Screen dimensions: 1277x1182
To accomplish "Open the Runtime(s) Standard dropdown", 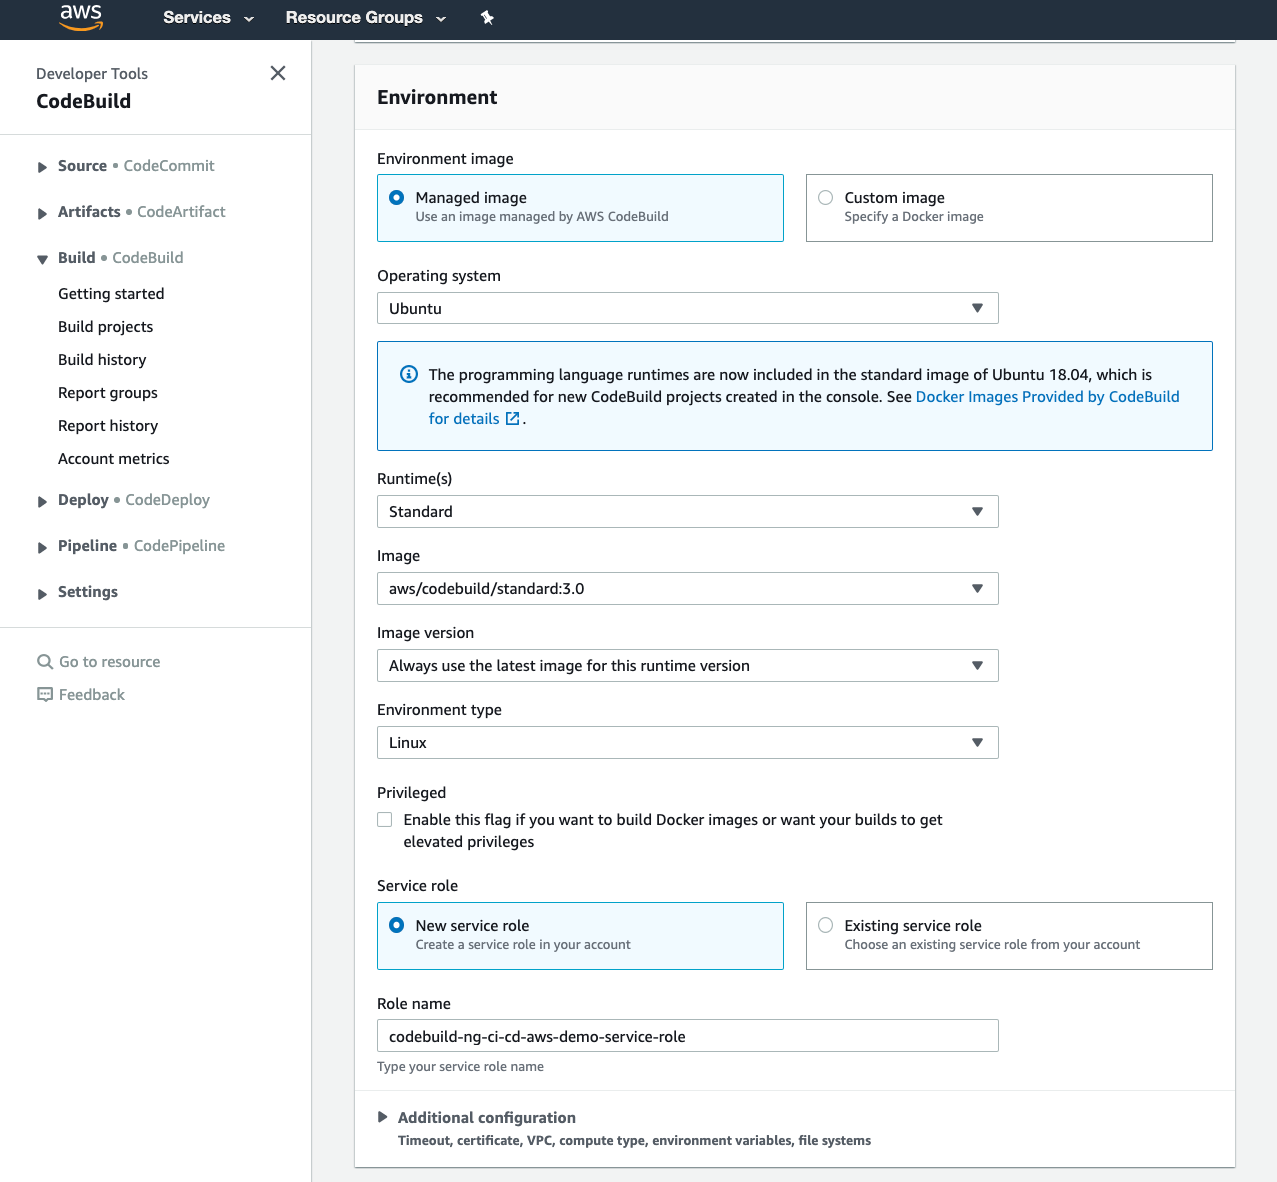I will pos(688,511).
